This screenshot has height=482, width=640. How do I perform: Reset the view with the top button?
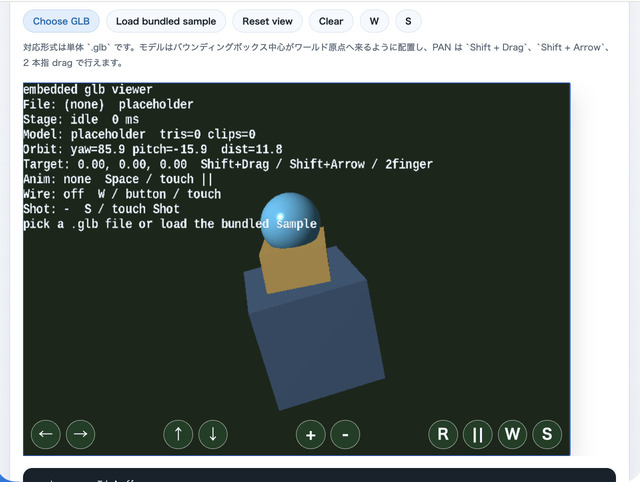coord(267,21)
